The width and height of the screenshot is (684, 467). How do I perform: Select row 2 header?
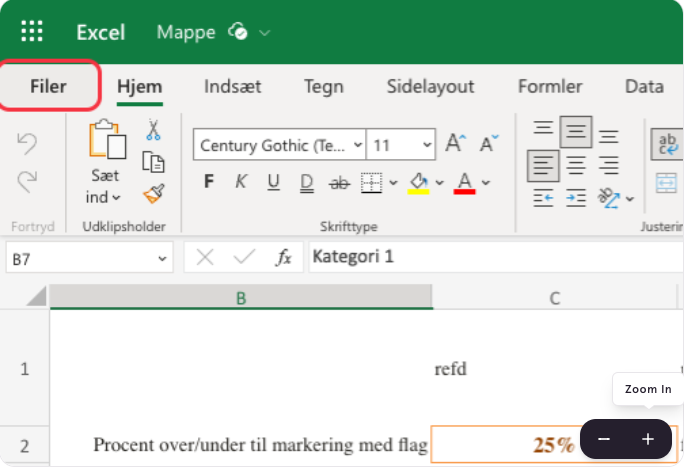(x=24, y=446)
